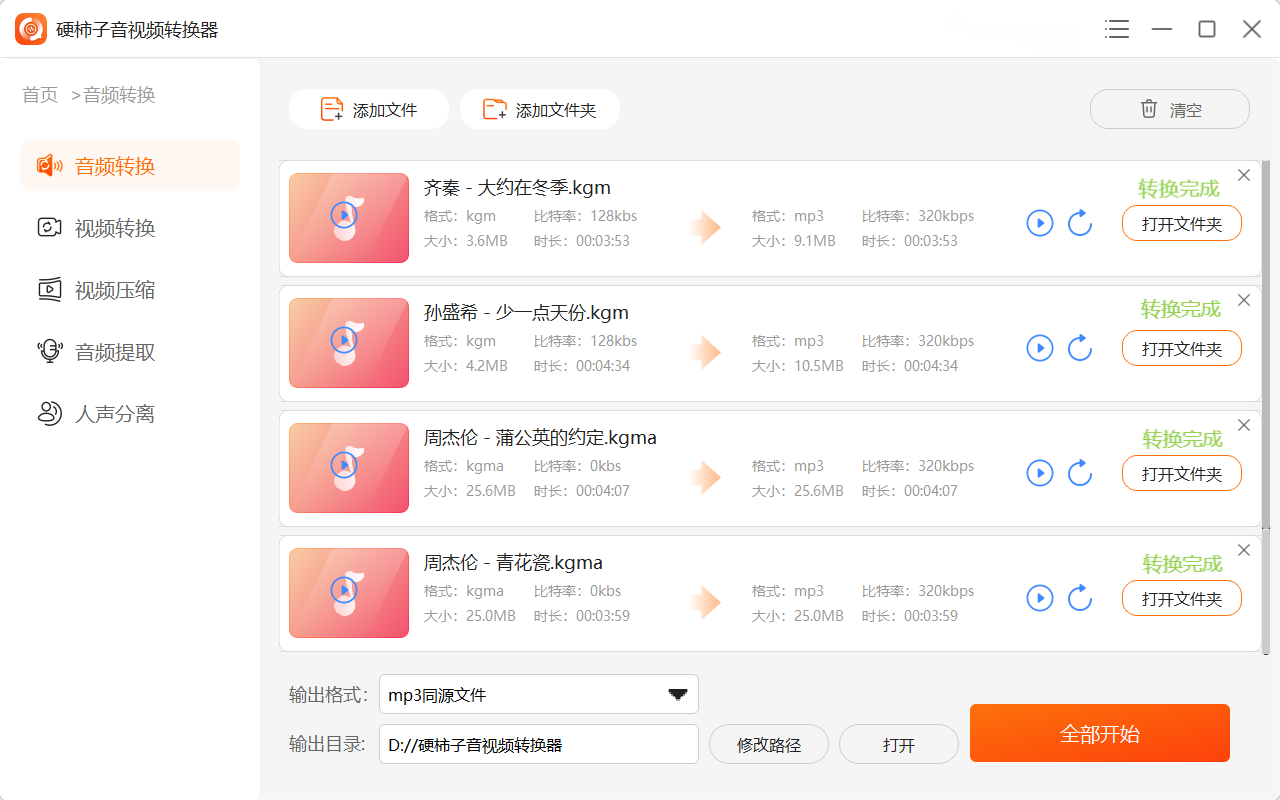Play converted 齐秦 - 大约在冬季 output
Screen dimensions: 1280x800
tap(1040, 223)
